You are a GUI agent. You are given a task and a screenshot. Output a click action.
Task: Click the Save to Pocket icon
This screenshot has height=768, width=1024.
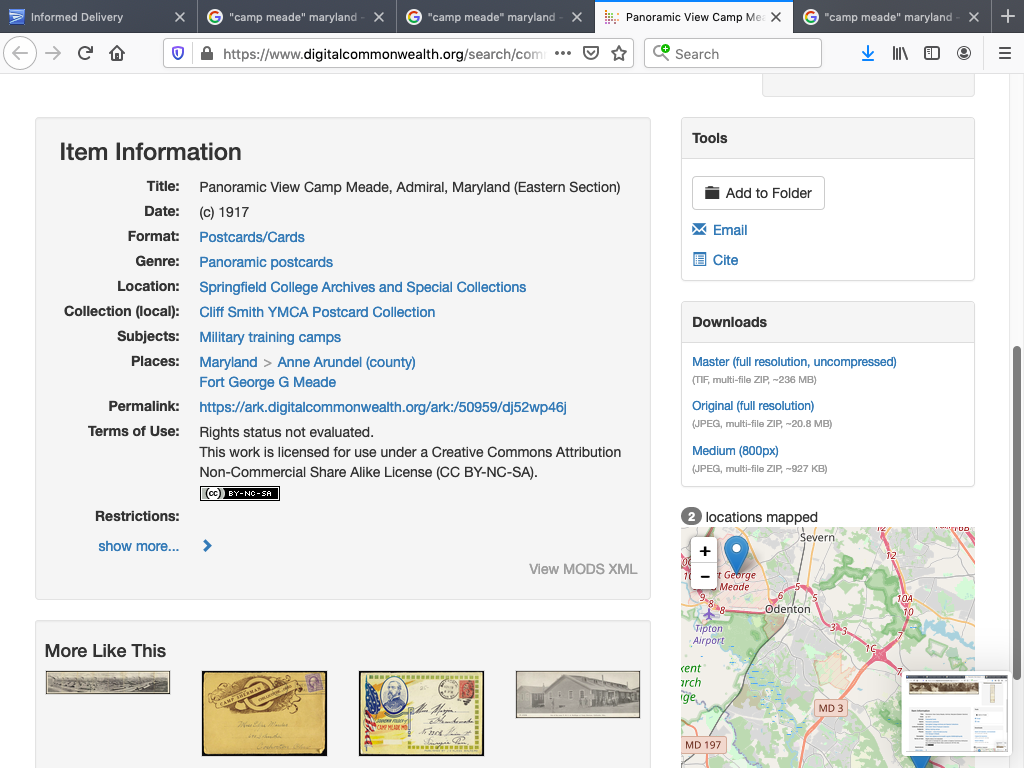591,54
